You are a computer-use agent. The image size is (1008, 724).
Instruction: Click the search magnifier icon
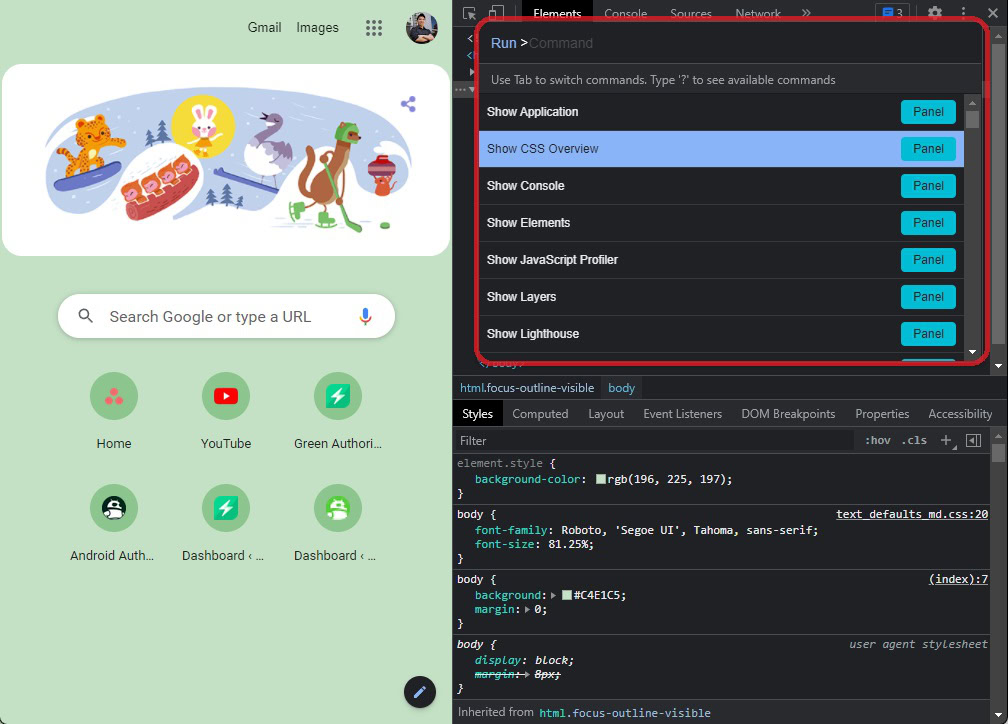[86, 316]
